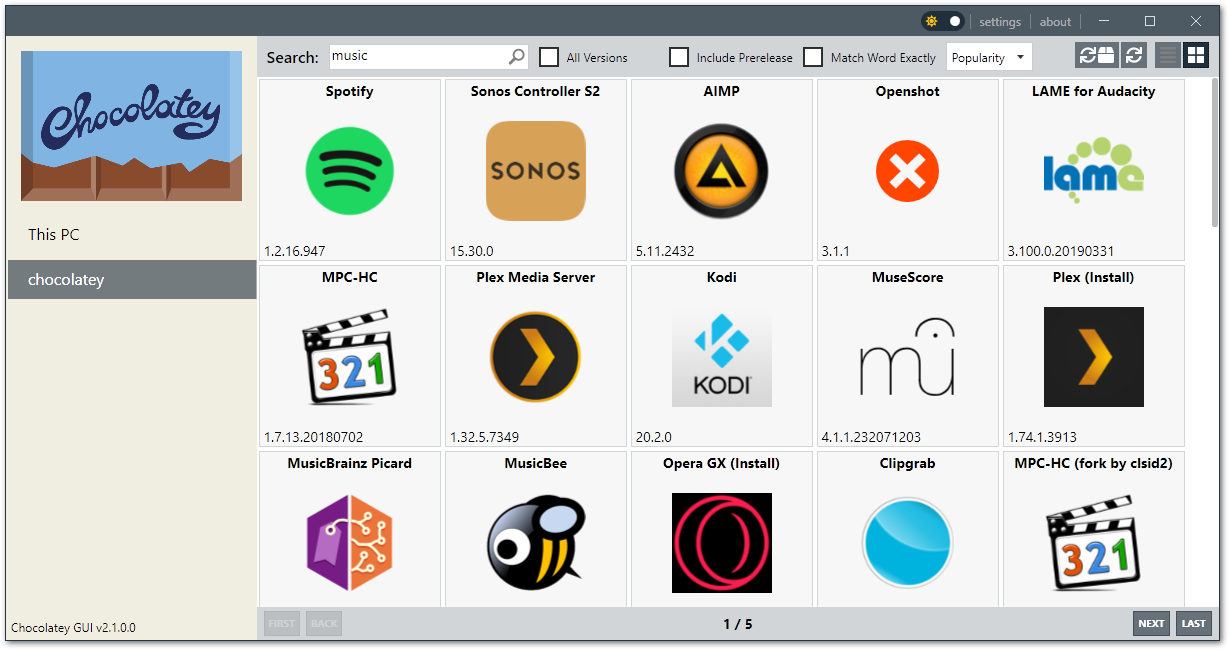Open the Opera GX (Install) icon

[x=722, y=543]
